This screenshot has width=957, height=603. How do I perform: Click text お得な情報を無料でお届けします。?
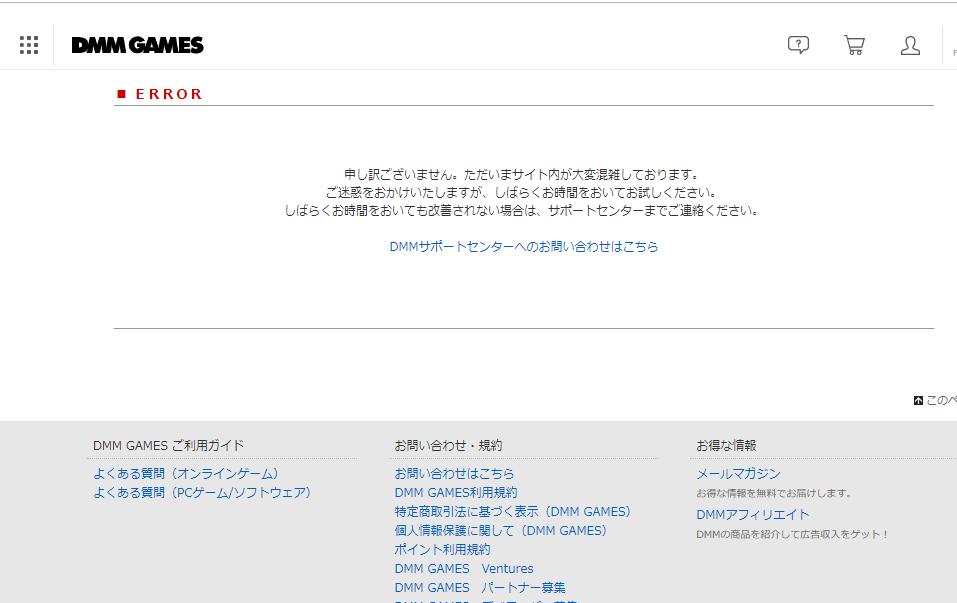(x=774, y=493)
